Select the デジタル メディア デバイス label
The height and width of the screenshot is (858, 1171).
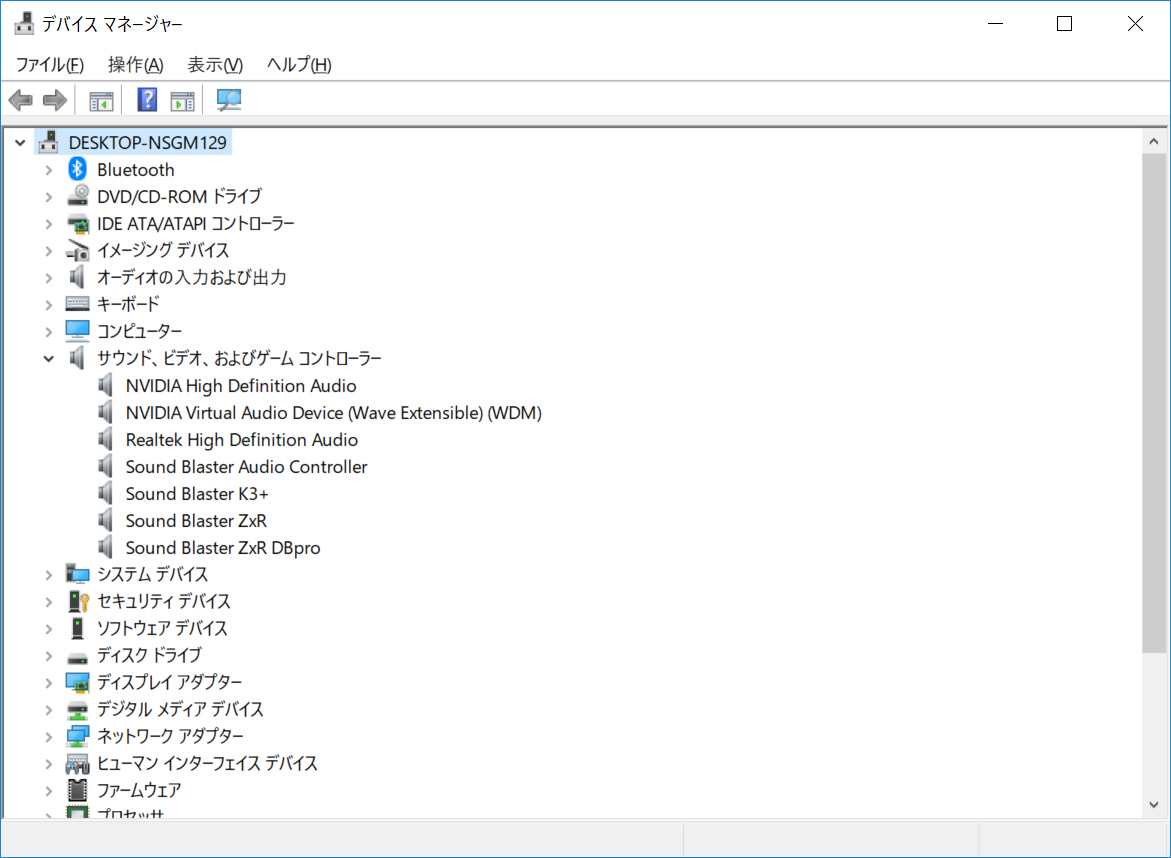click(180, 709)
